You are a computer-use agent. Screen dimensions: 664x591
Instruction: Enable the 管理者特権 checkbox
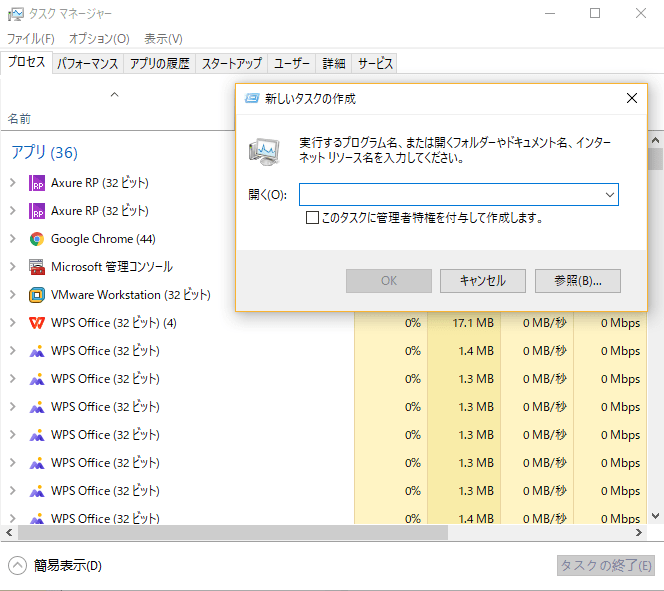pos(312,218)
